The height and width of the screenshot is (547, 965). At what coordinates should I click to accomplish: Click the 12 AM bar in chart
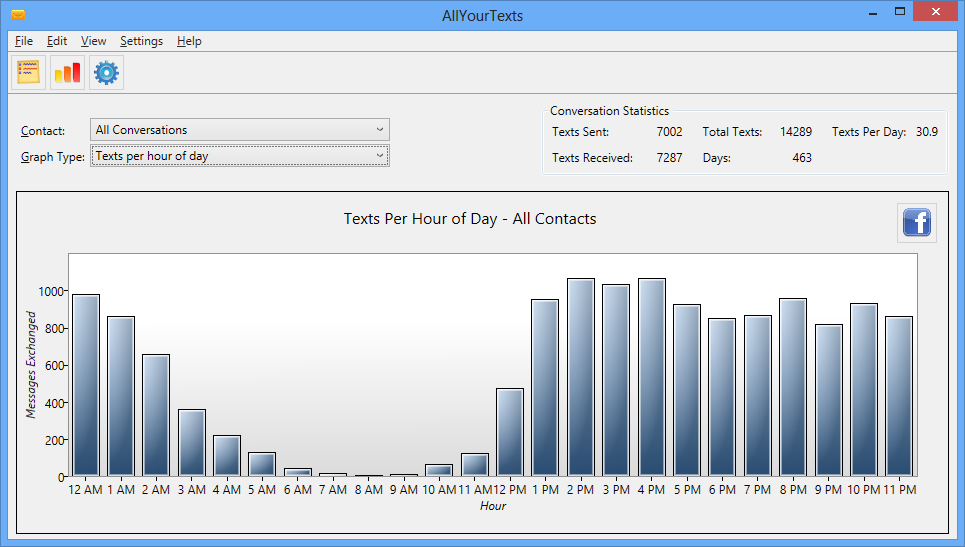tap(86, 385)
